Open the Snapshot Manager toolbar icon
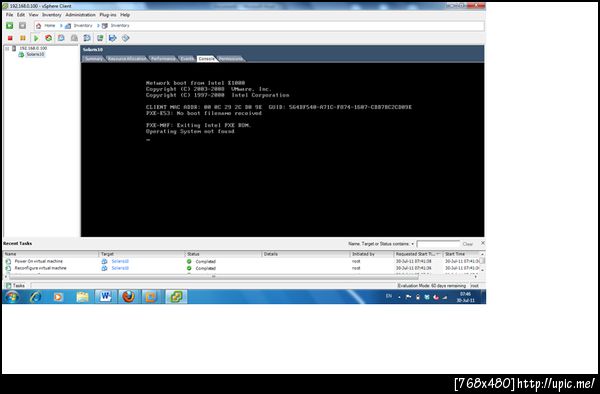 [x=87, y=38]
